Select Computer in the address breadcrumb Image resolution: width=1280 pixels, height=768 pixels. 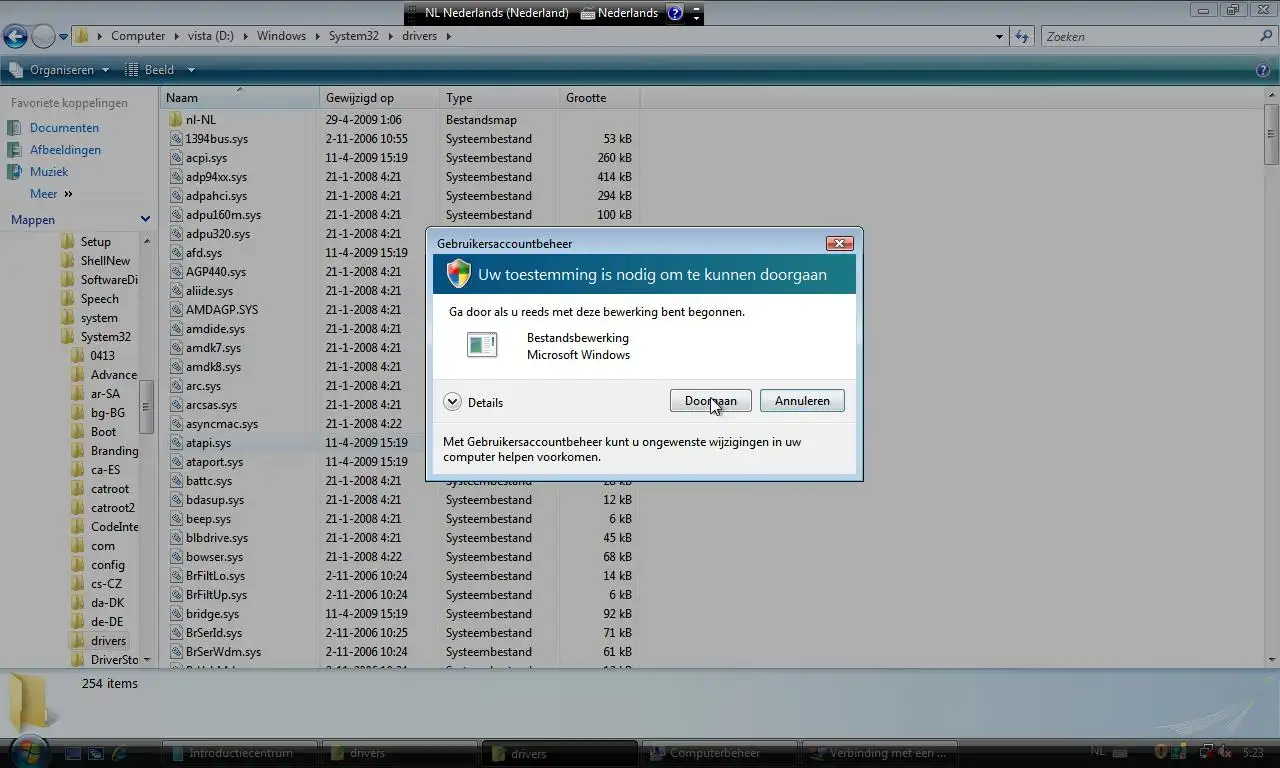[138, 36]
